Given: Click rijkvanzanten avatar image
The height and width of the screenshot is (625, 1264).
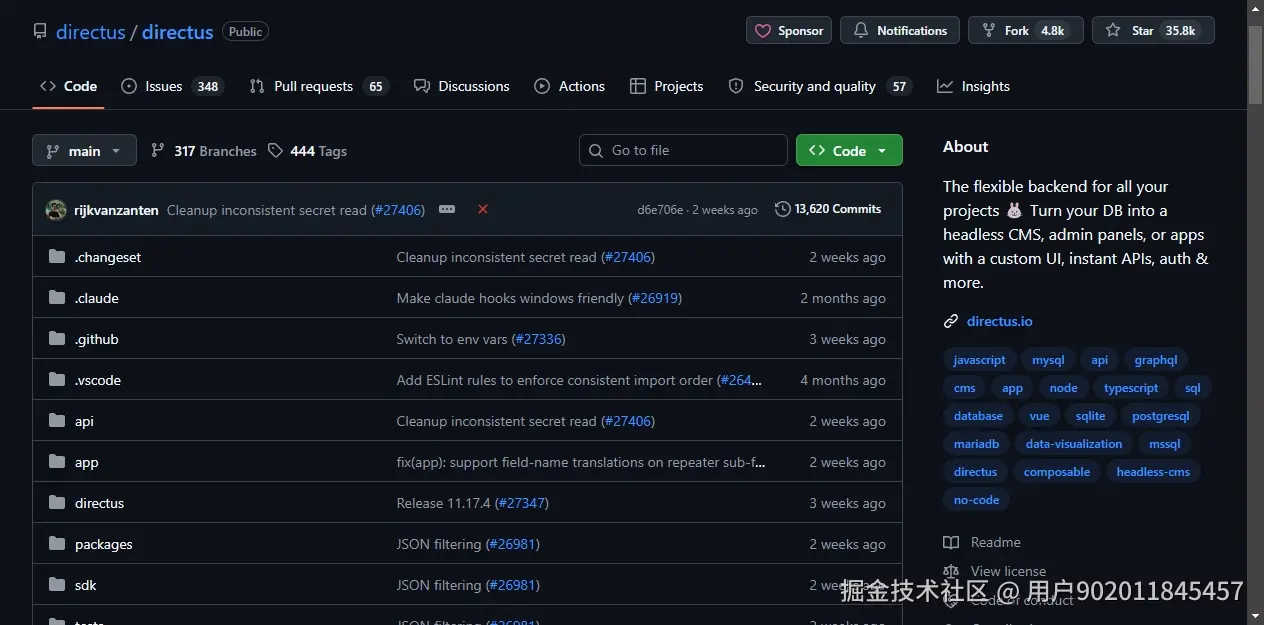Looking at the screenshot, I should pos(56,210).
